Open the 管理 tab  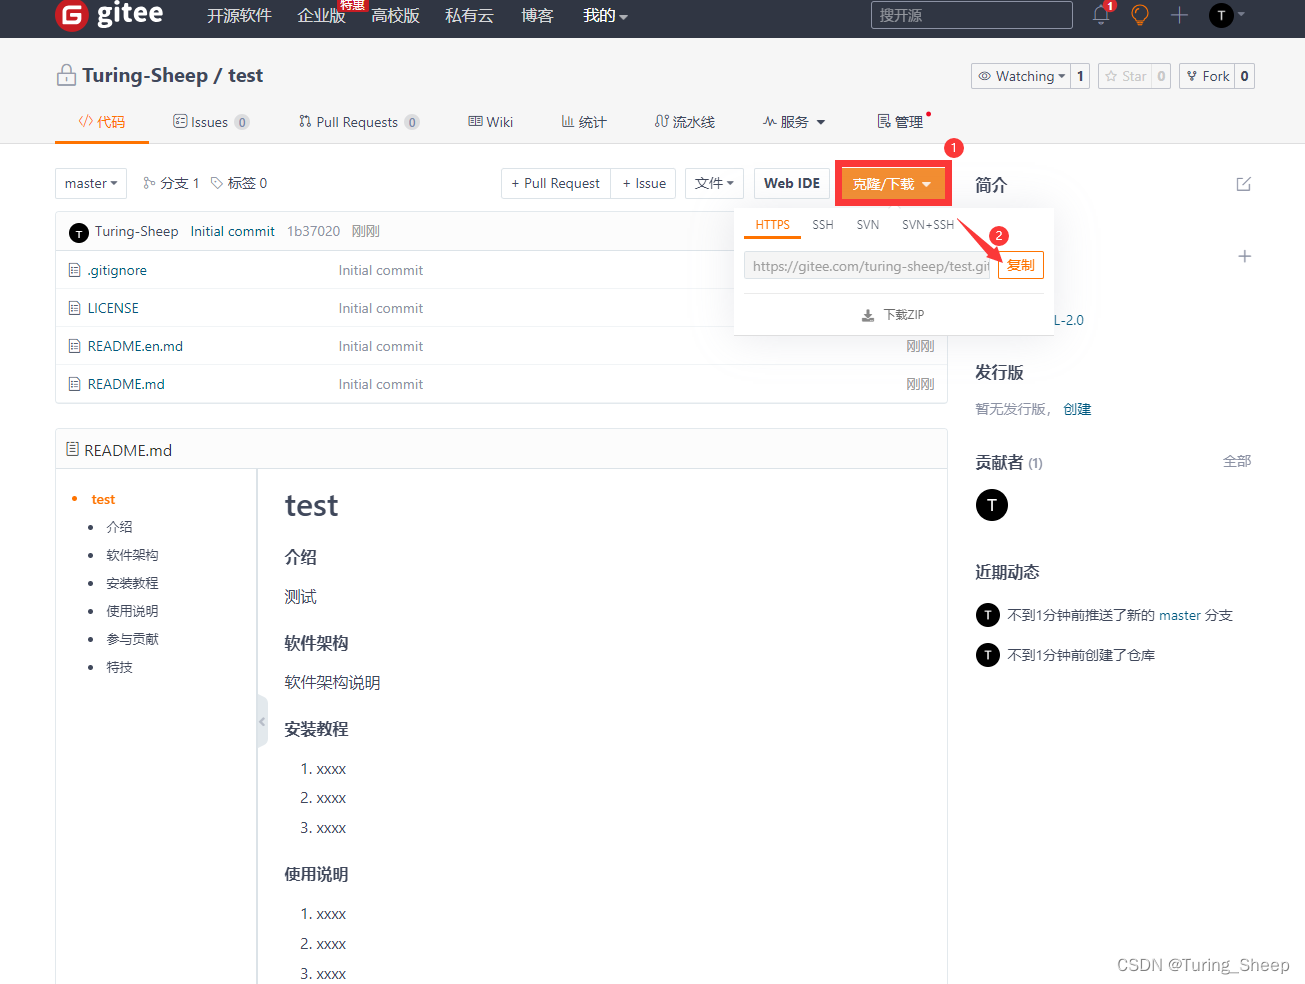900,122
